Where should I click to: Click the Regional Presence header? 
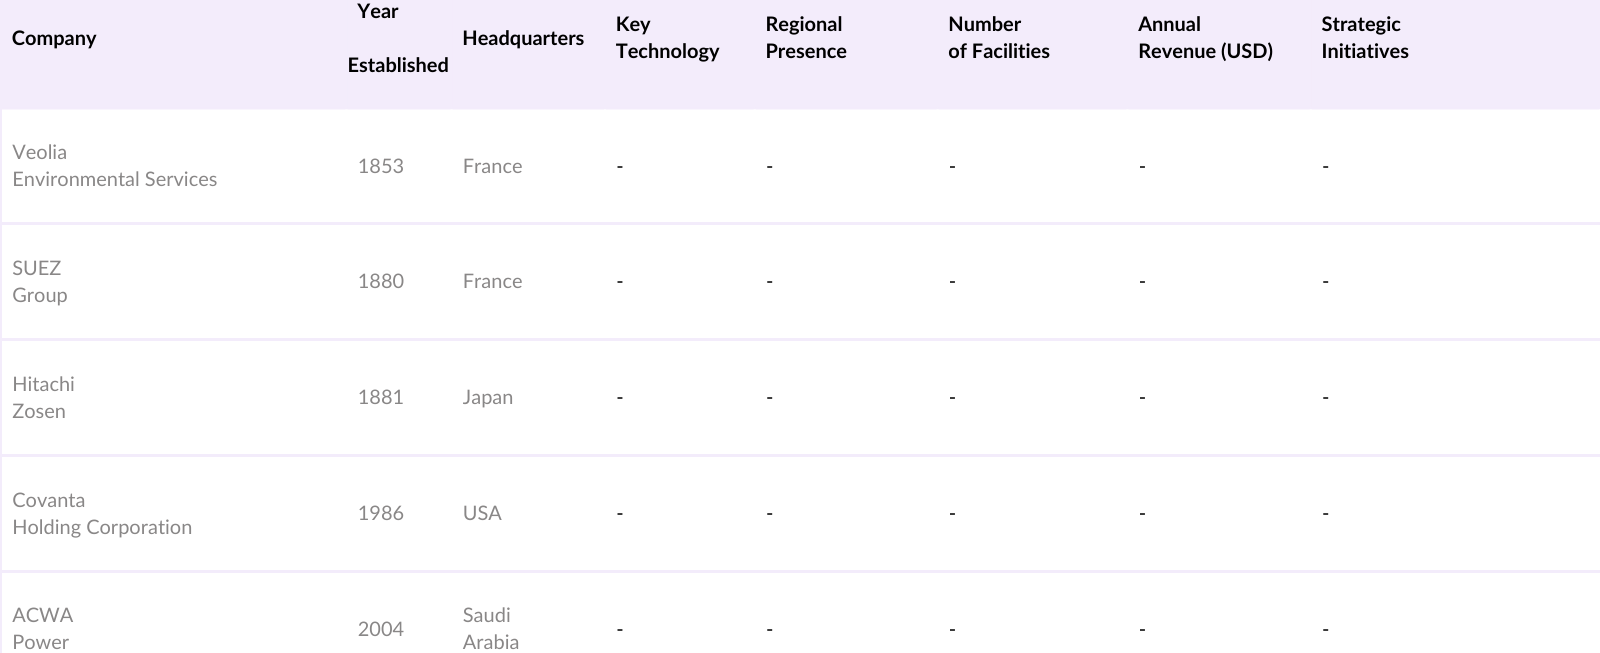(x=806, y=38)
